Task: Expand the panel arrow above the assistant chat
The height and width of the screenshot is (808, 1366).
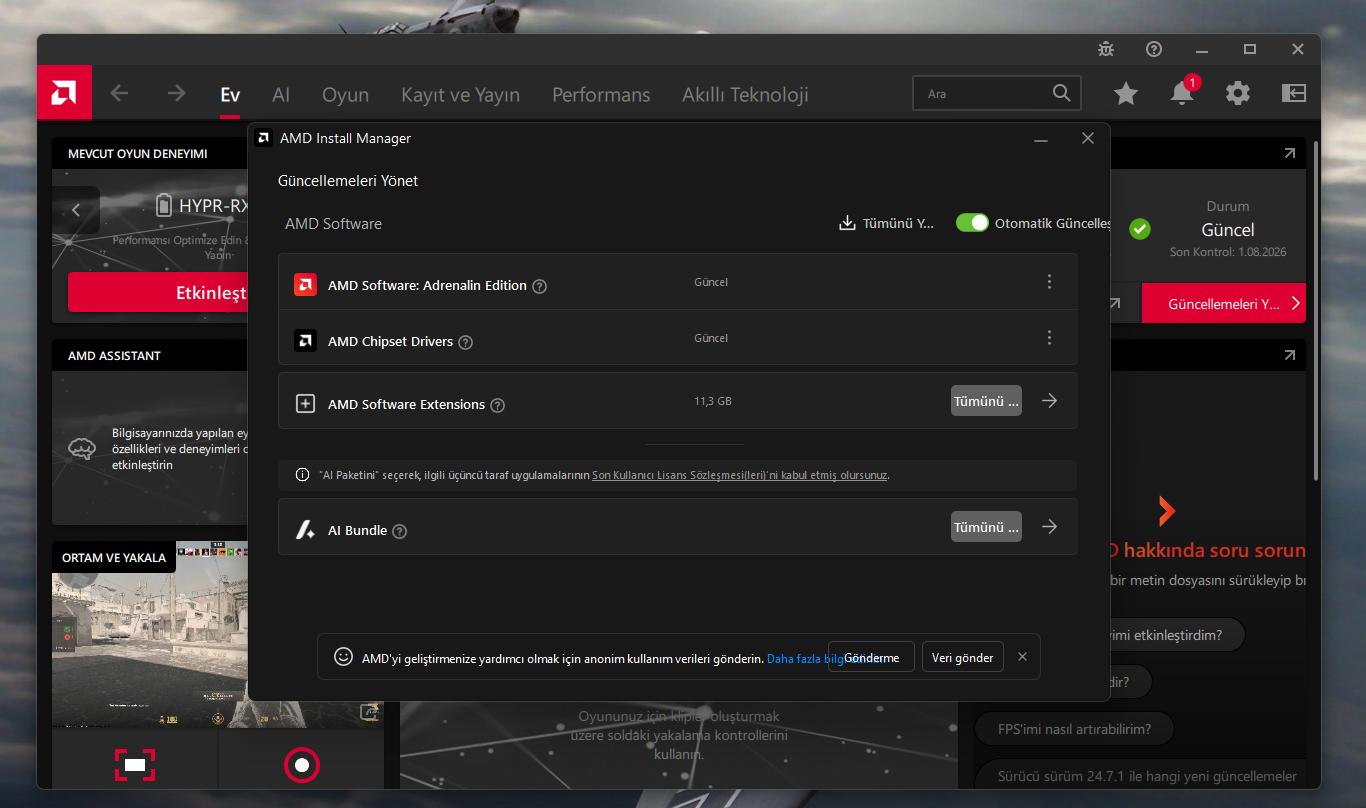Action: tap(1289, 355)
